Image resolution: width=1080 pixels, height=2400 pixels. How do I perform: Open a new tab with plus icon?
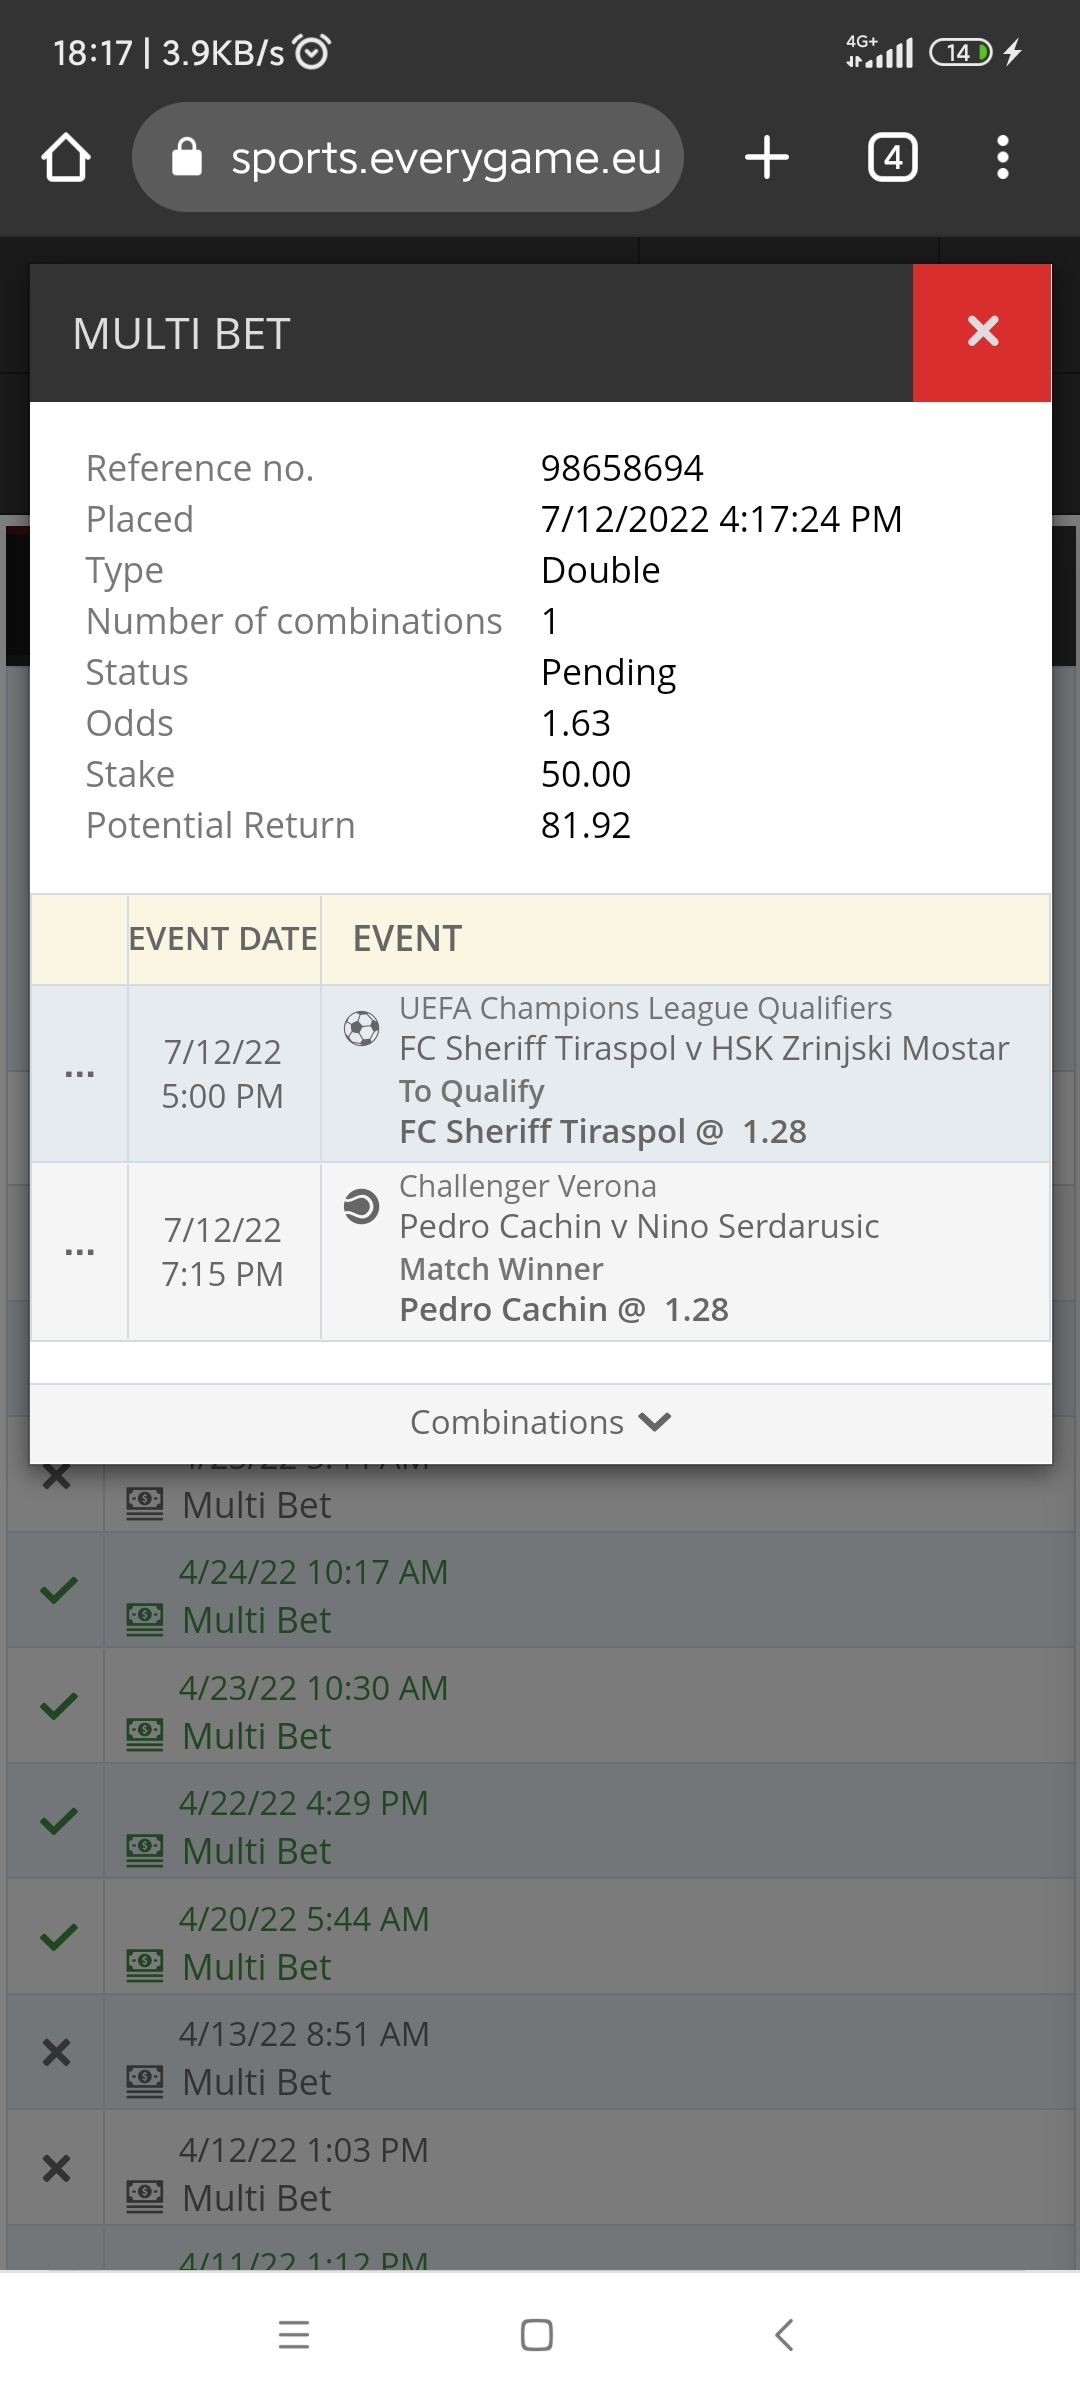coord(767,158)
